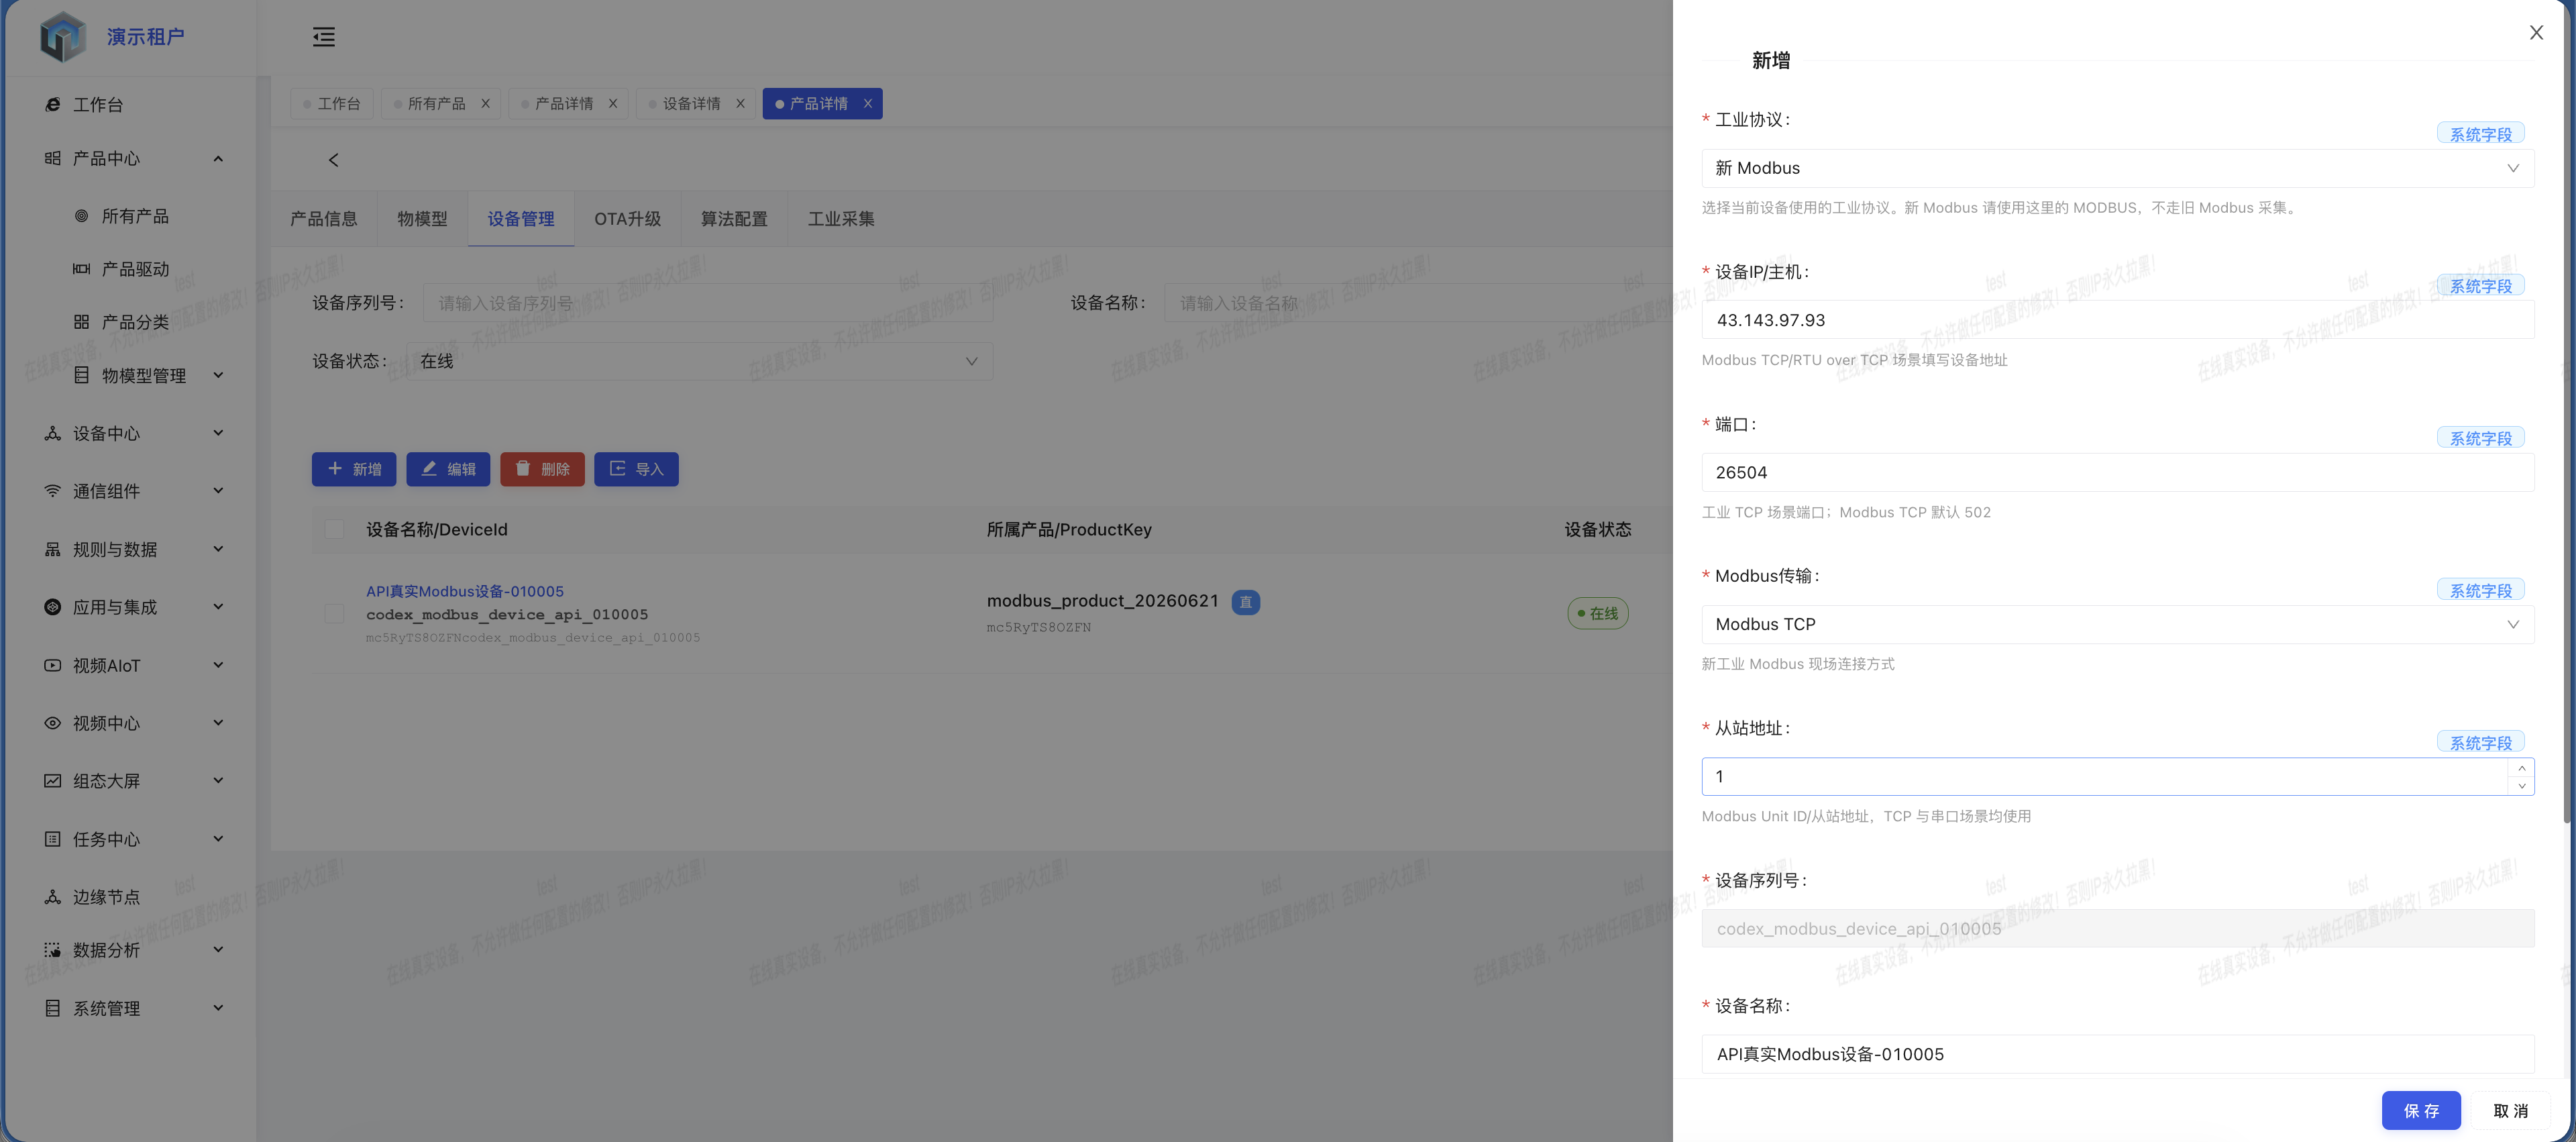Expand the 视频AIoT menu

click(218, 665)
